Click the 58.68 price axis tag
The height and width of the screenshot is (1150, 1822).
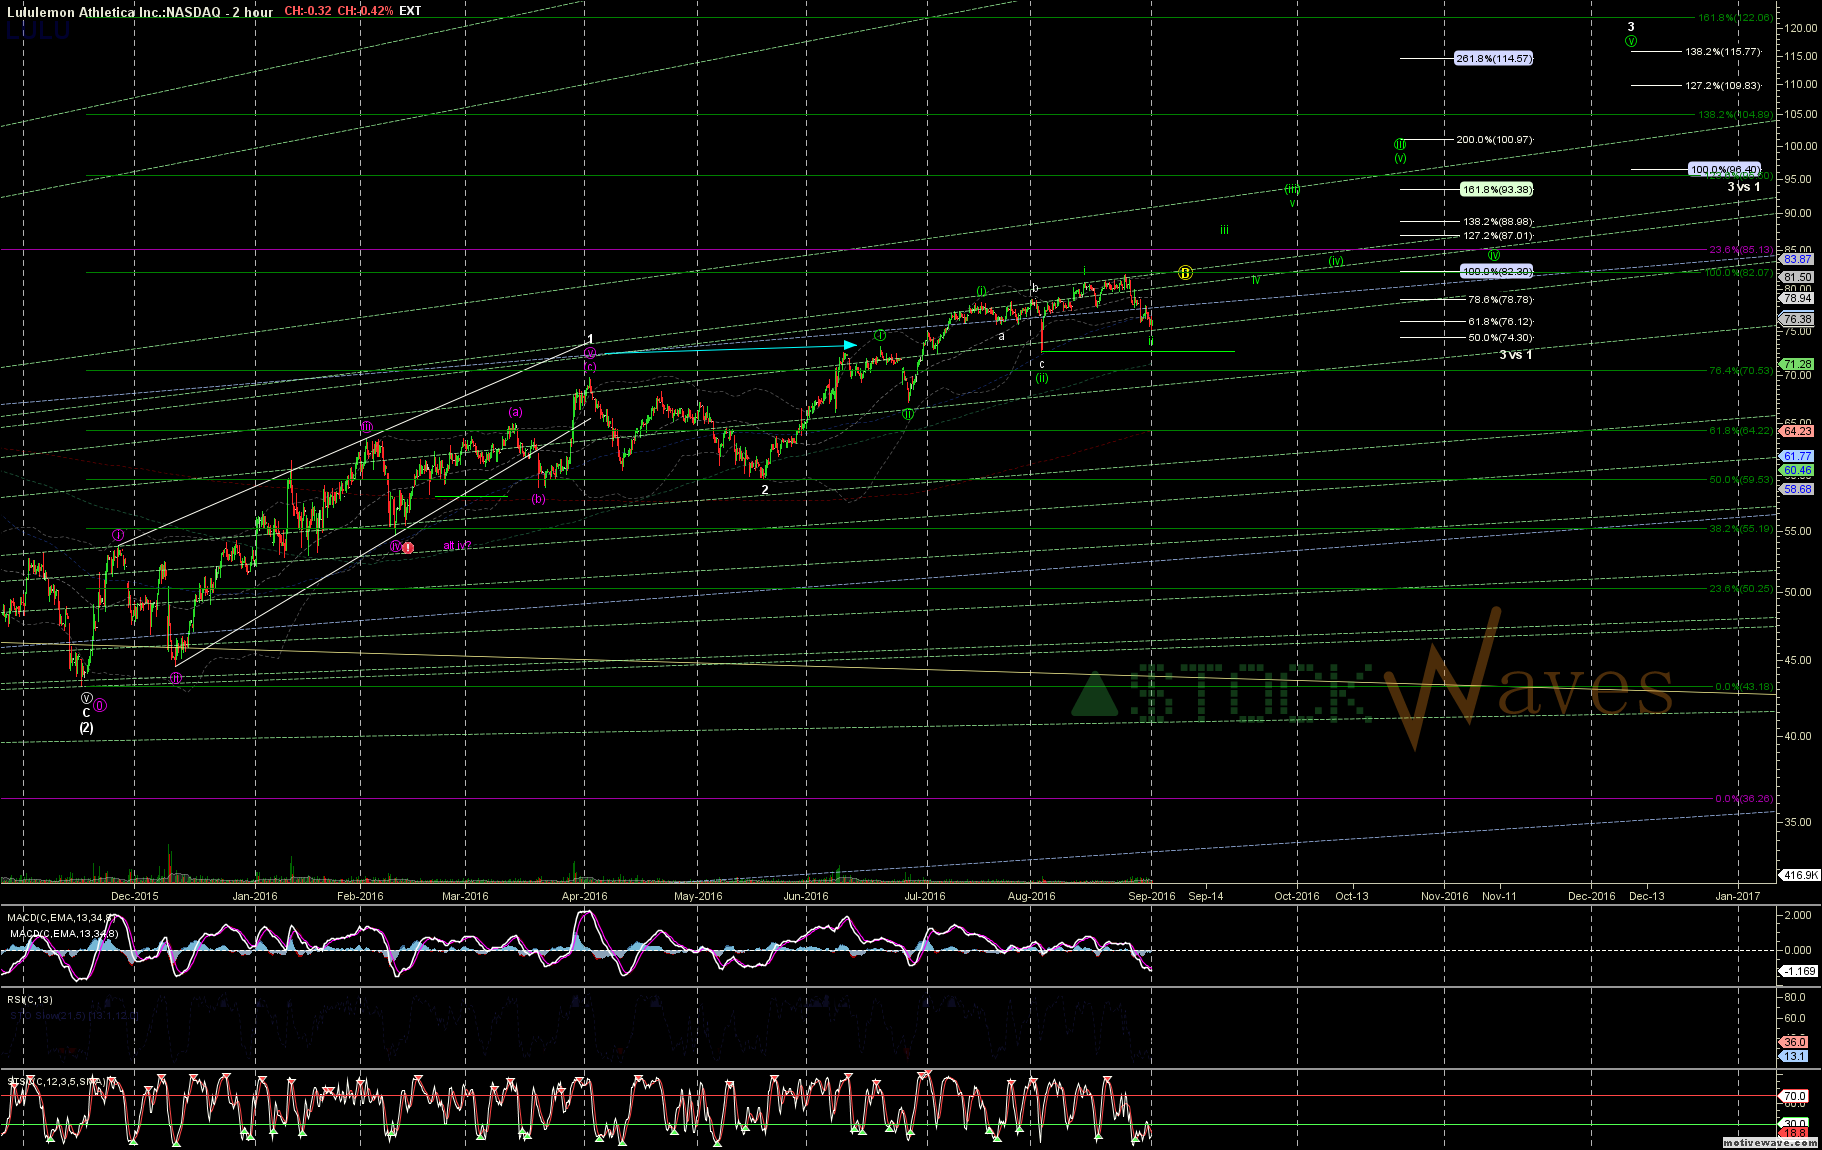click(1797, 489)
